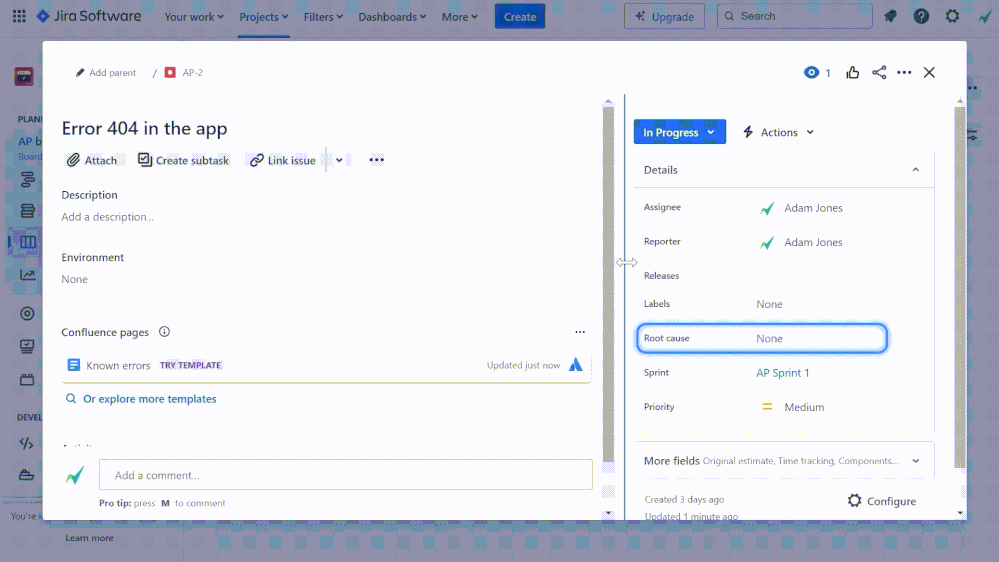Viewport: 999px width, 562px height.
Task: Open the Actions dropdown
Action: click(x=779, y=132)
